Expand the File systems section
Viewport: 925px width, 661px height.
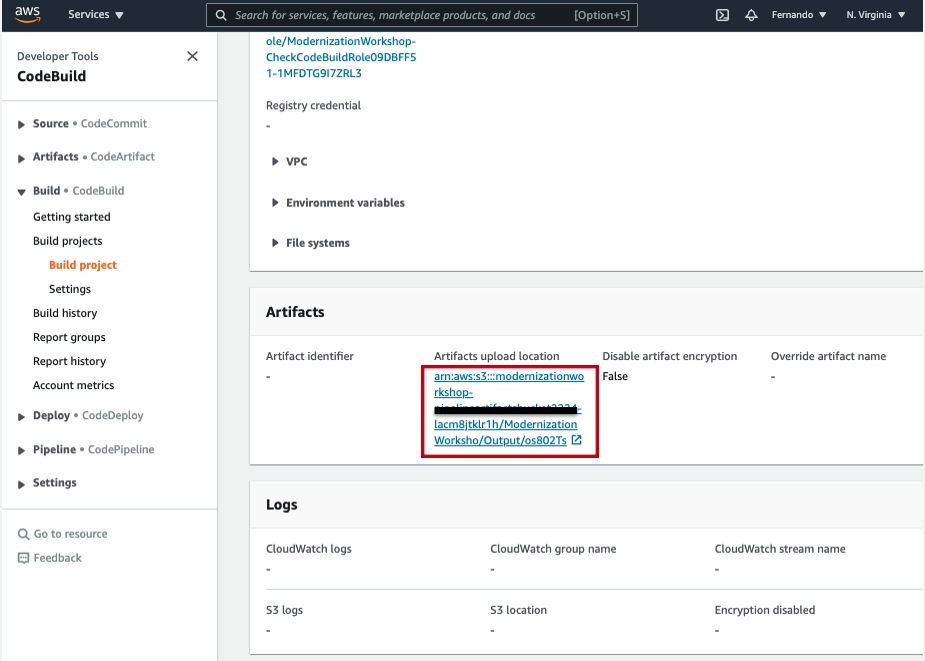pos(310,243)
